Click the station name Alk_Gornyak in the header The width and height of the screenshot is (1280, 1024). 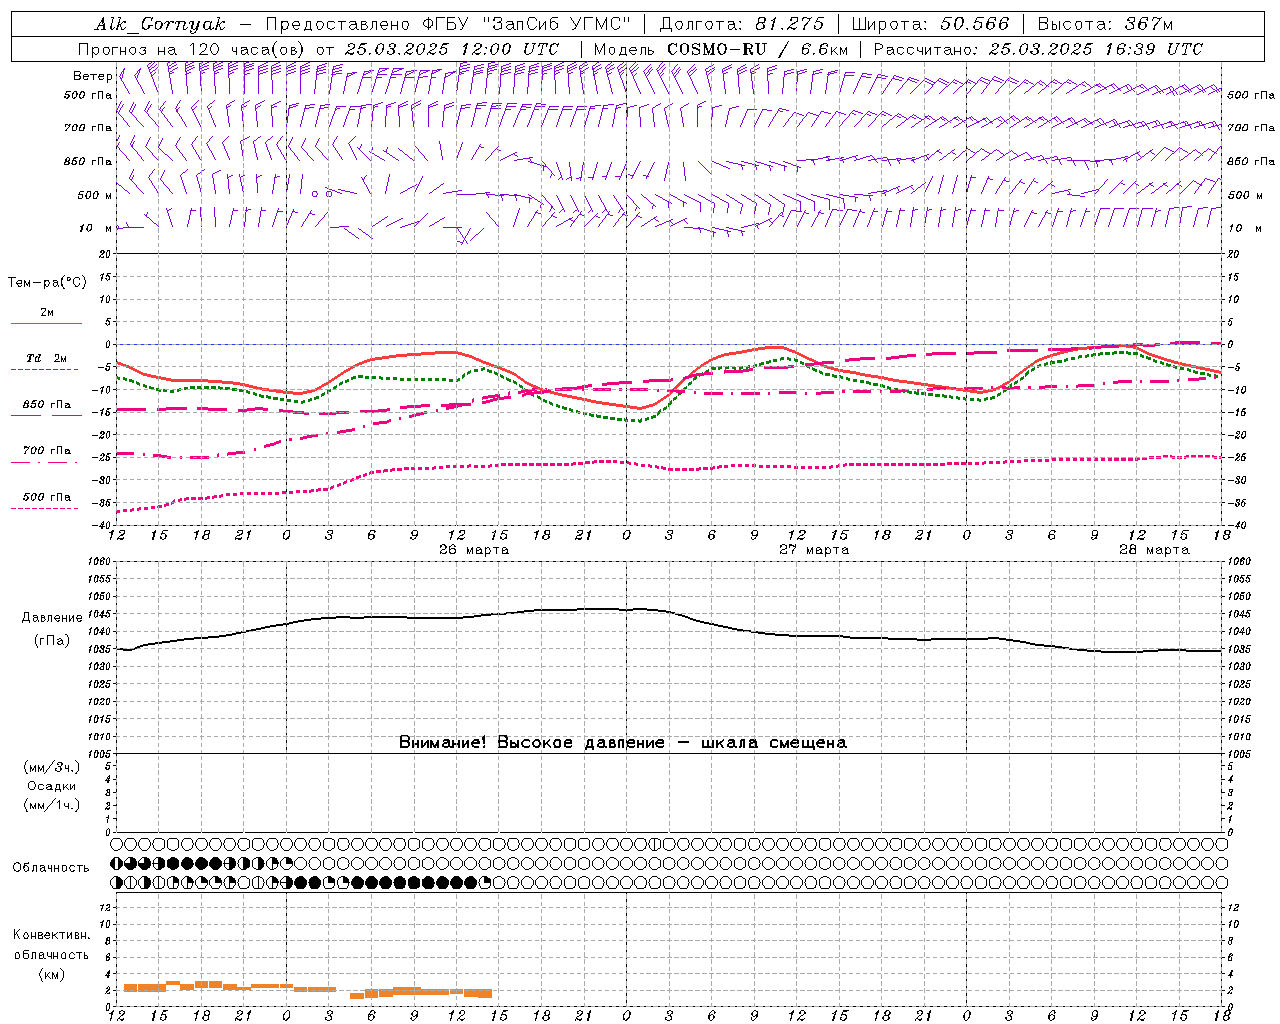[x=160, y=24]
